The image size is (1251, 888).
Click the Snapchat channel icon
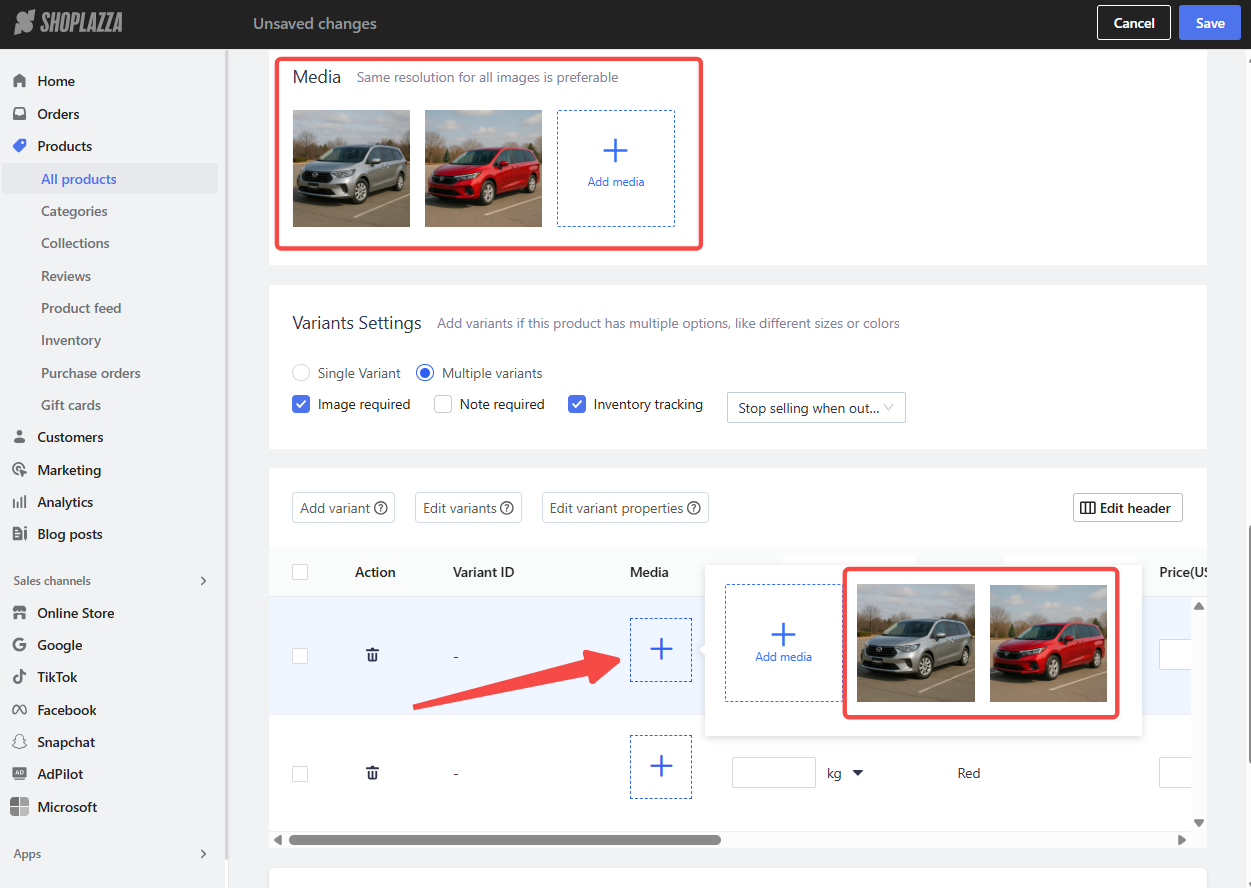(19, 742)
